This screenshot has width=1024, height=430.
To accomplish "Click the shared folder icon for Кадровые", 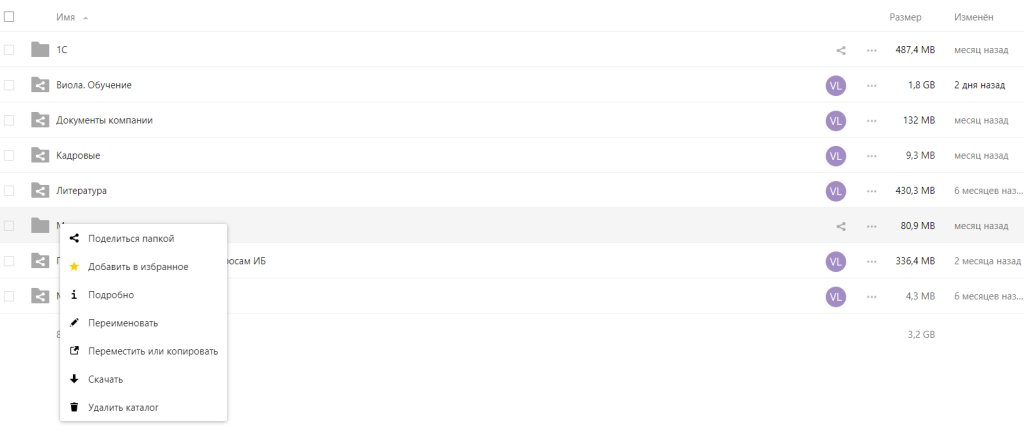I will 40,155.
